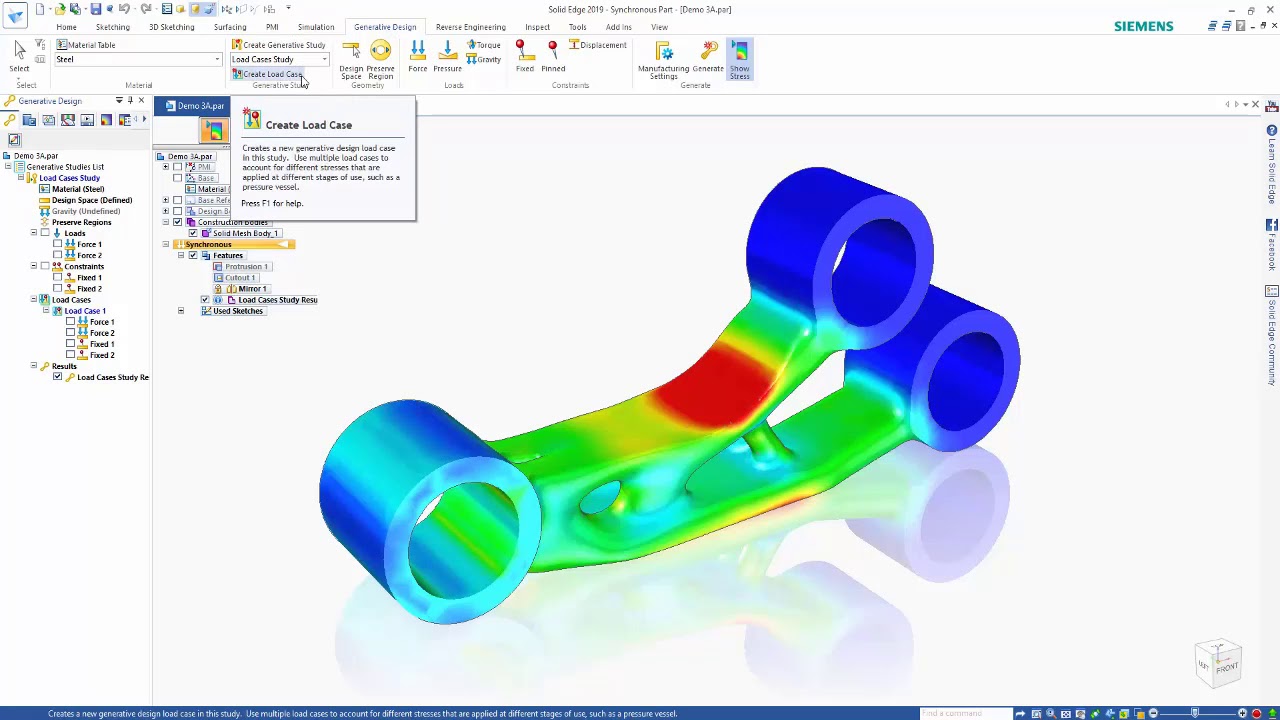Image resolution: width=1280 pixels, height=720 pixels.
Task: Click the stress color-map button in PathFinder
Action: click(213, 130)
